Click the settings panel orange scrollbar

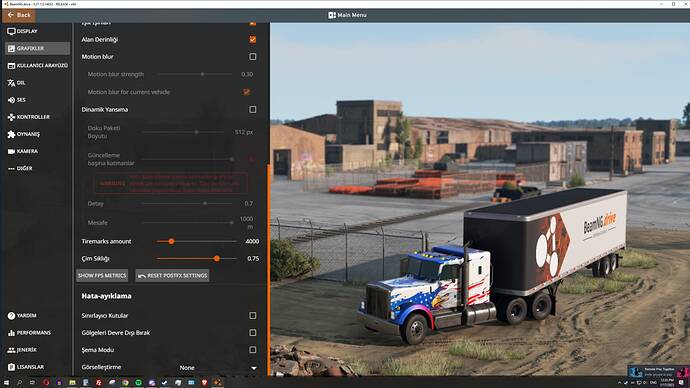[x=268, y=269]
